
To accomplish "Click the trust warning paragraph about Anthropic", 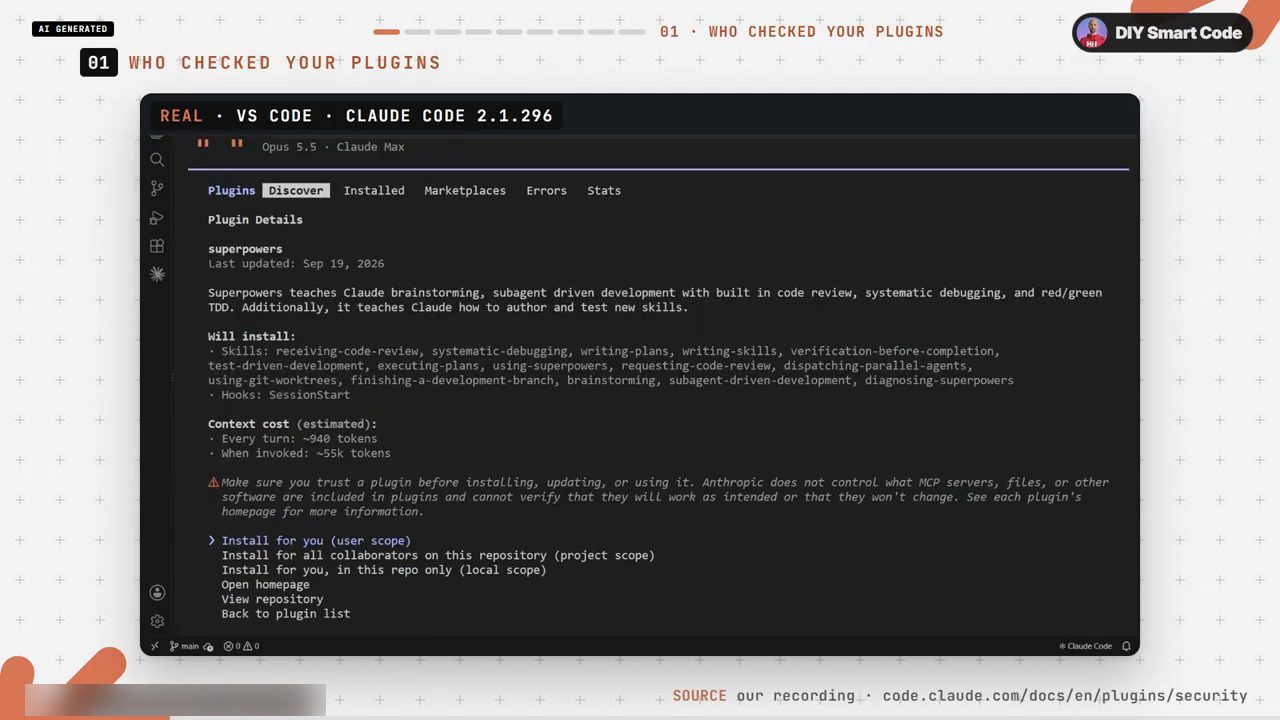I will [658, 497].
